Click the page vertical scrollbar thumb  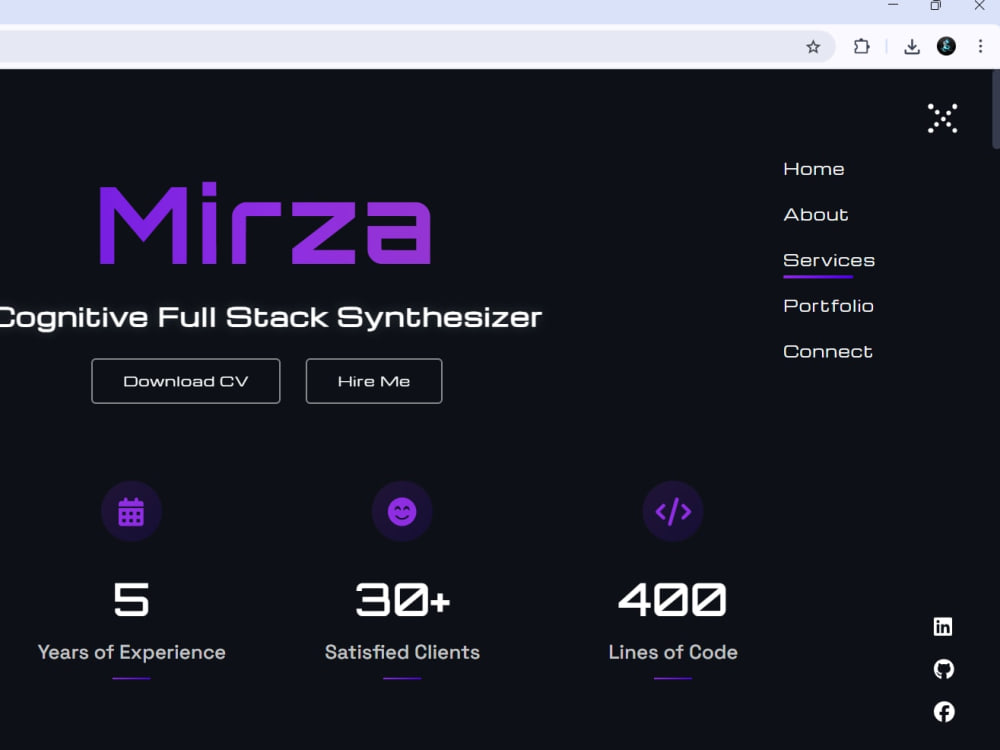[x=996, y=110]
